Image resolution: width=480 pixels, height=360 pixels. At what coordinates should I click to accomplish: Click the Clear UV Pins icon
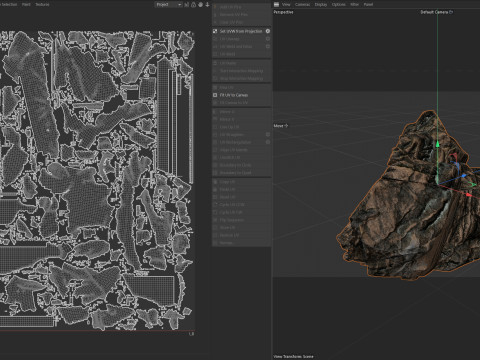point(215,22)
